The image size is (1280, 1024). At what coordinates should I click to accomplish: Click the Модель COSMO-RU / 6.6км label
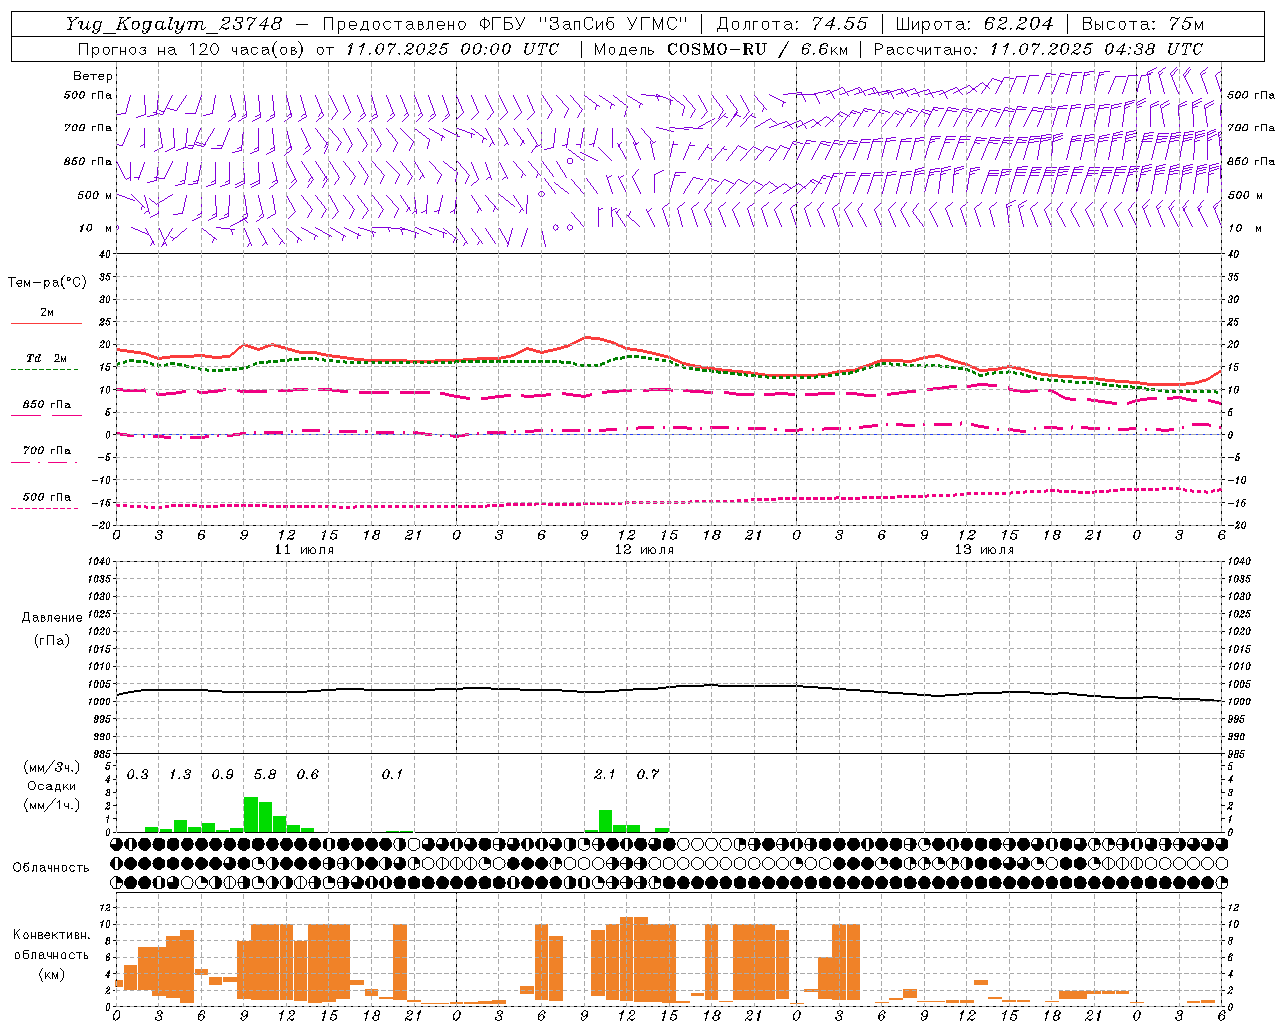[x=720, y=49]
